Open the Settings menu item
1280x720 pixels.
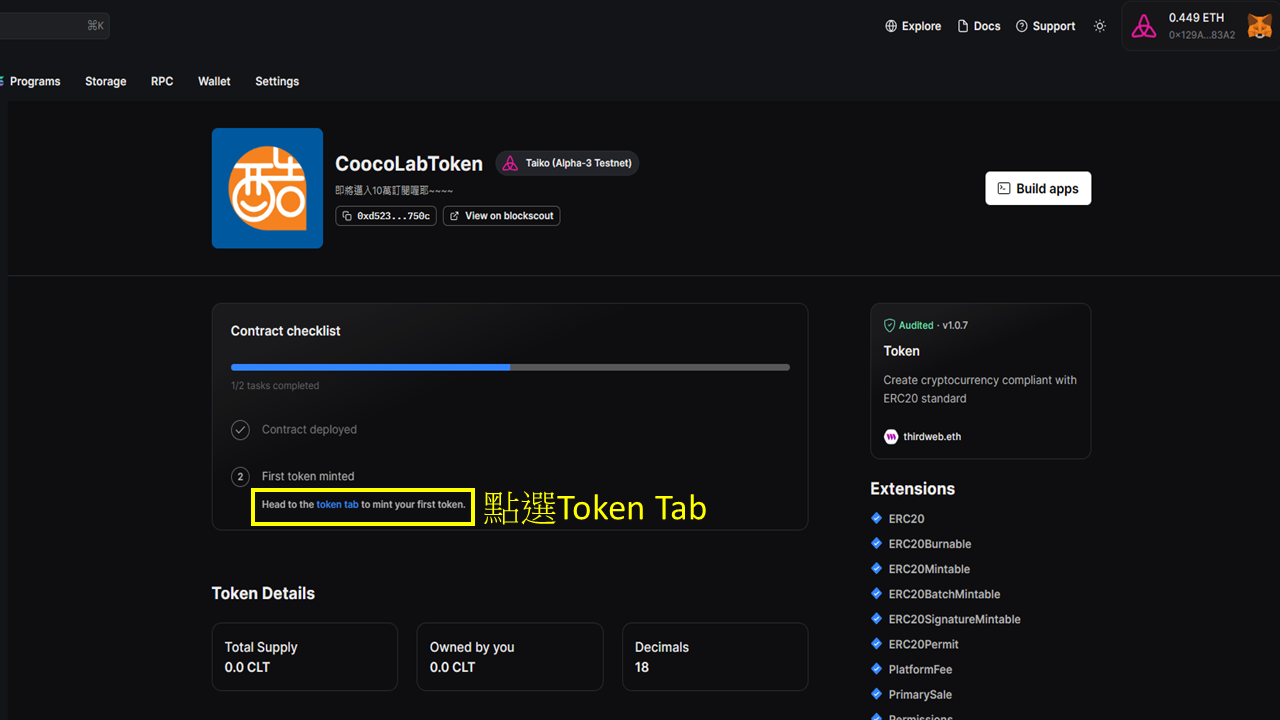click(x=277, y=82)
